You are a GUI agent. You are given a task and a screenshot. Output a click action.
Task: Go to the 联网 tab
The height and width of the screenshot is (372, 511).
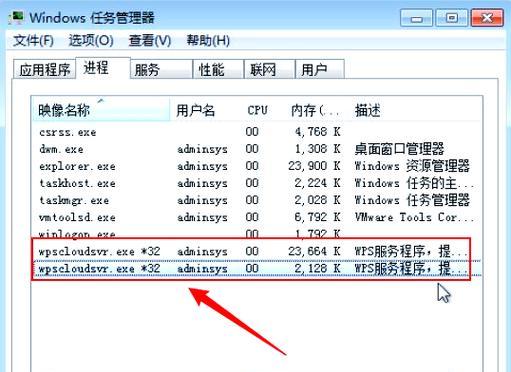pyautogui.click(x=270, y=69)
